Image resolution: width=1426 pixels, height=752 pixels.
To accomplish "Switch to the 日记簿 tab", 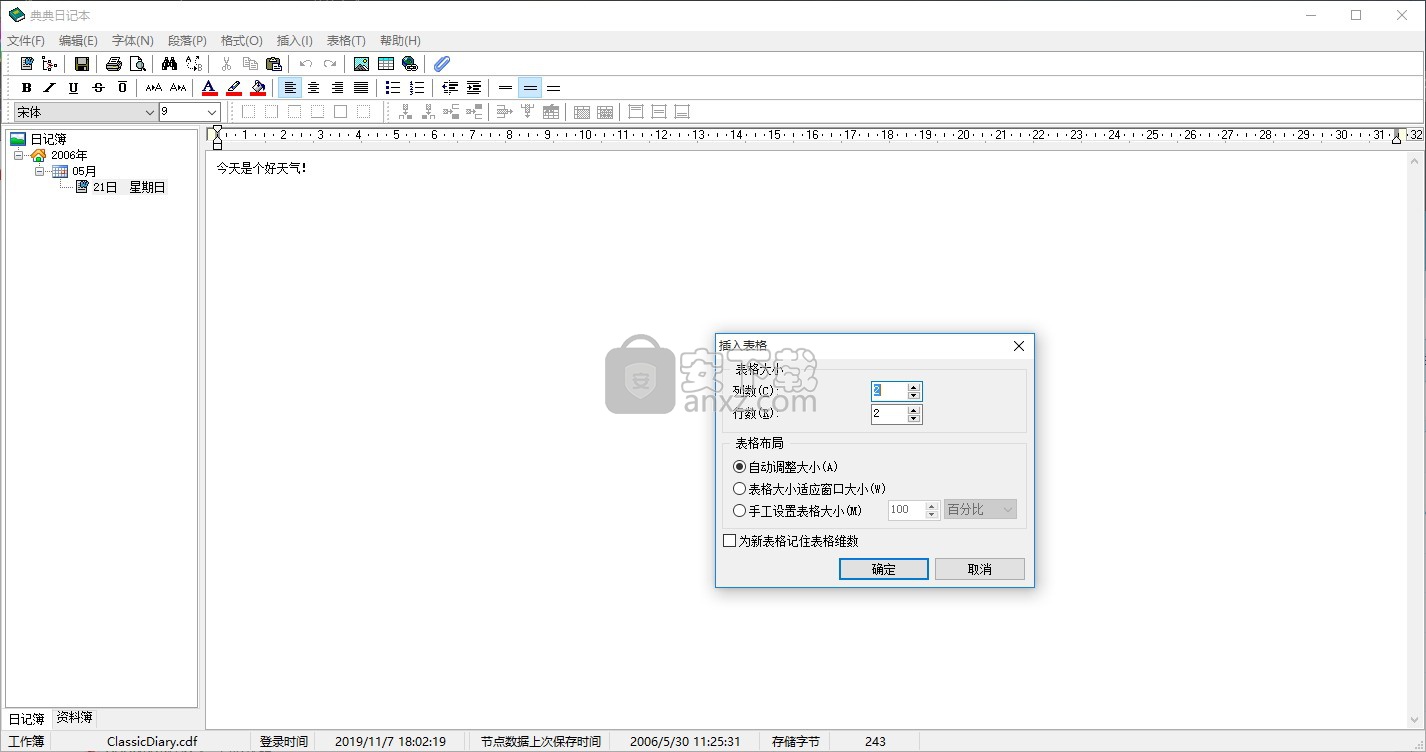I will (27, 718).
